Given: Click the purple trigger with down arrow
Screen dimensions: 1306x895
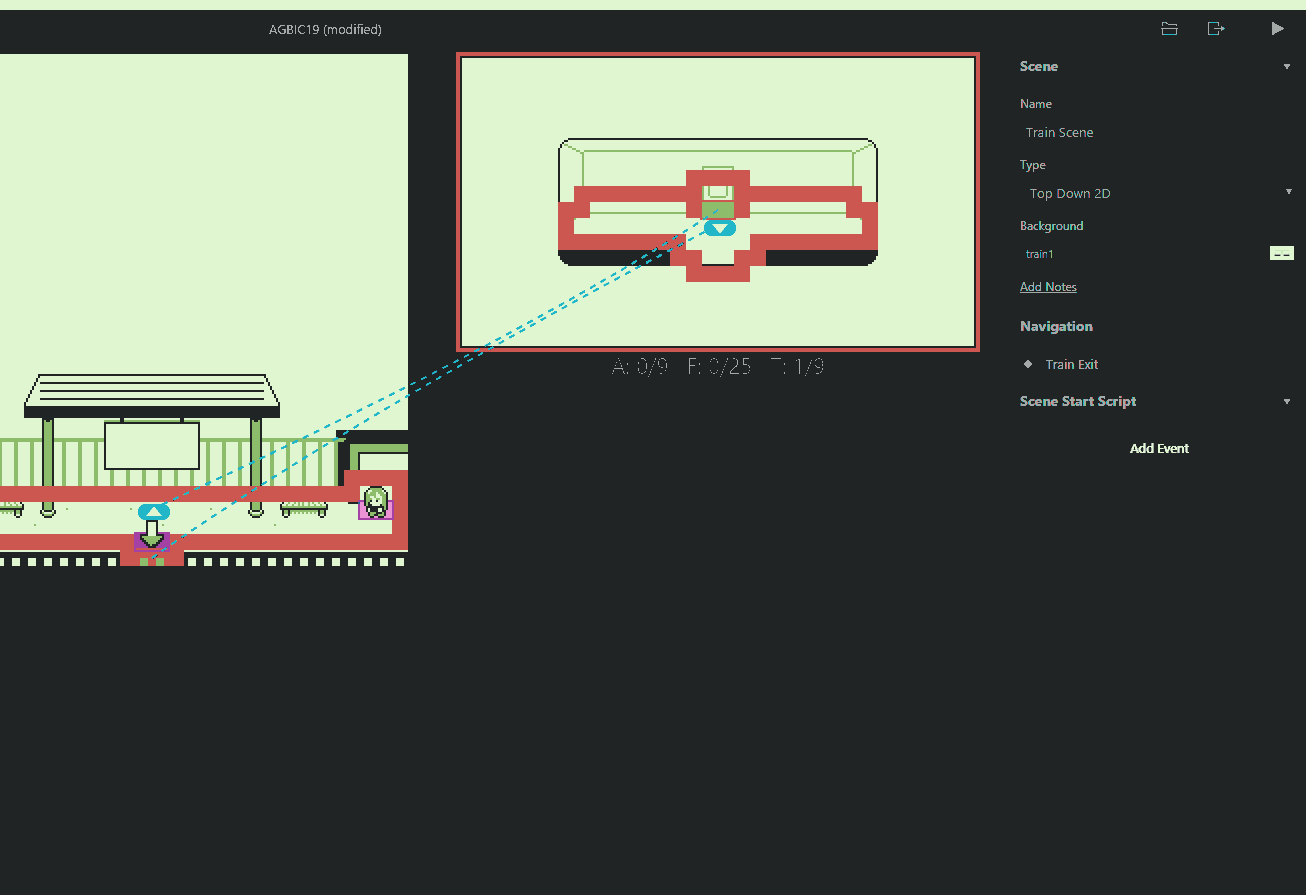Looking at the screenshot, I should [x=152, y=541].
